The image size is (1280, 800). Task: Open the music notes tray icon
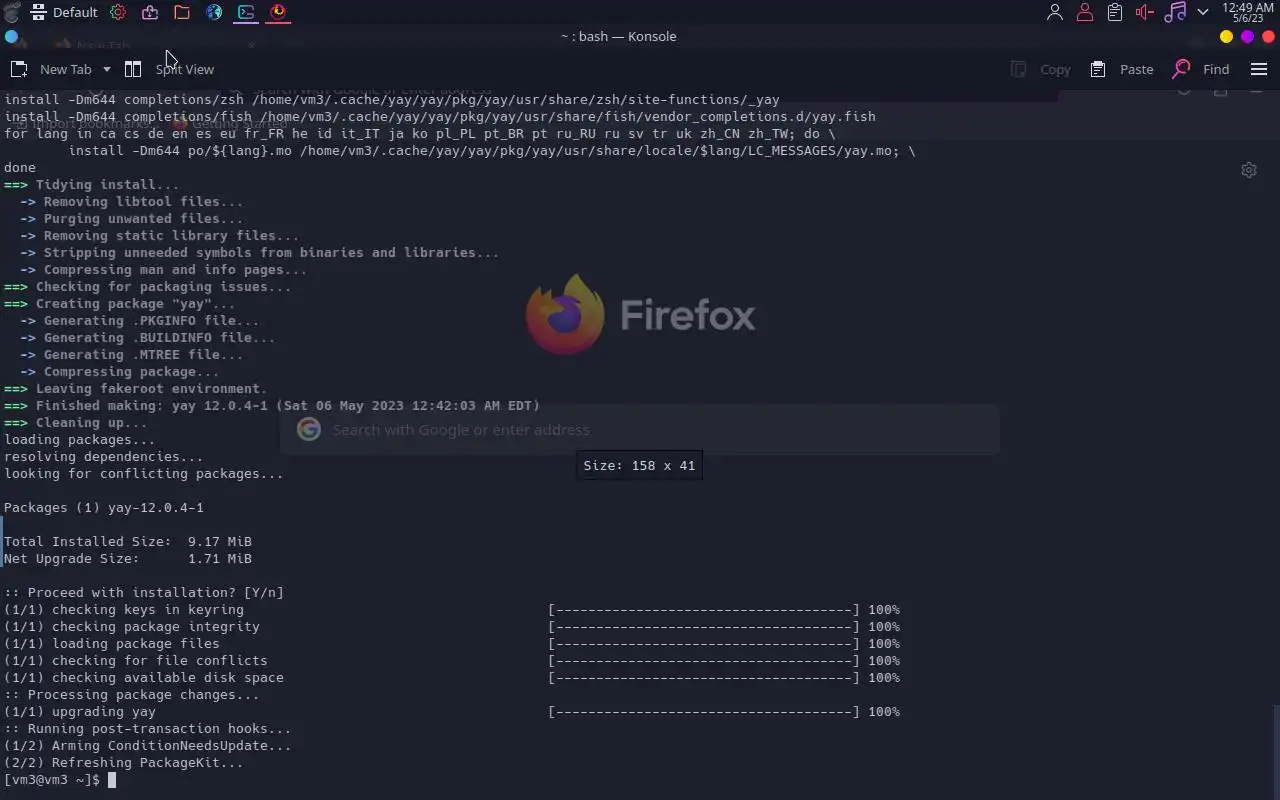[1176, 12]
